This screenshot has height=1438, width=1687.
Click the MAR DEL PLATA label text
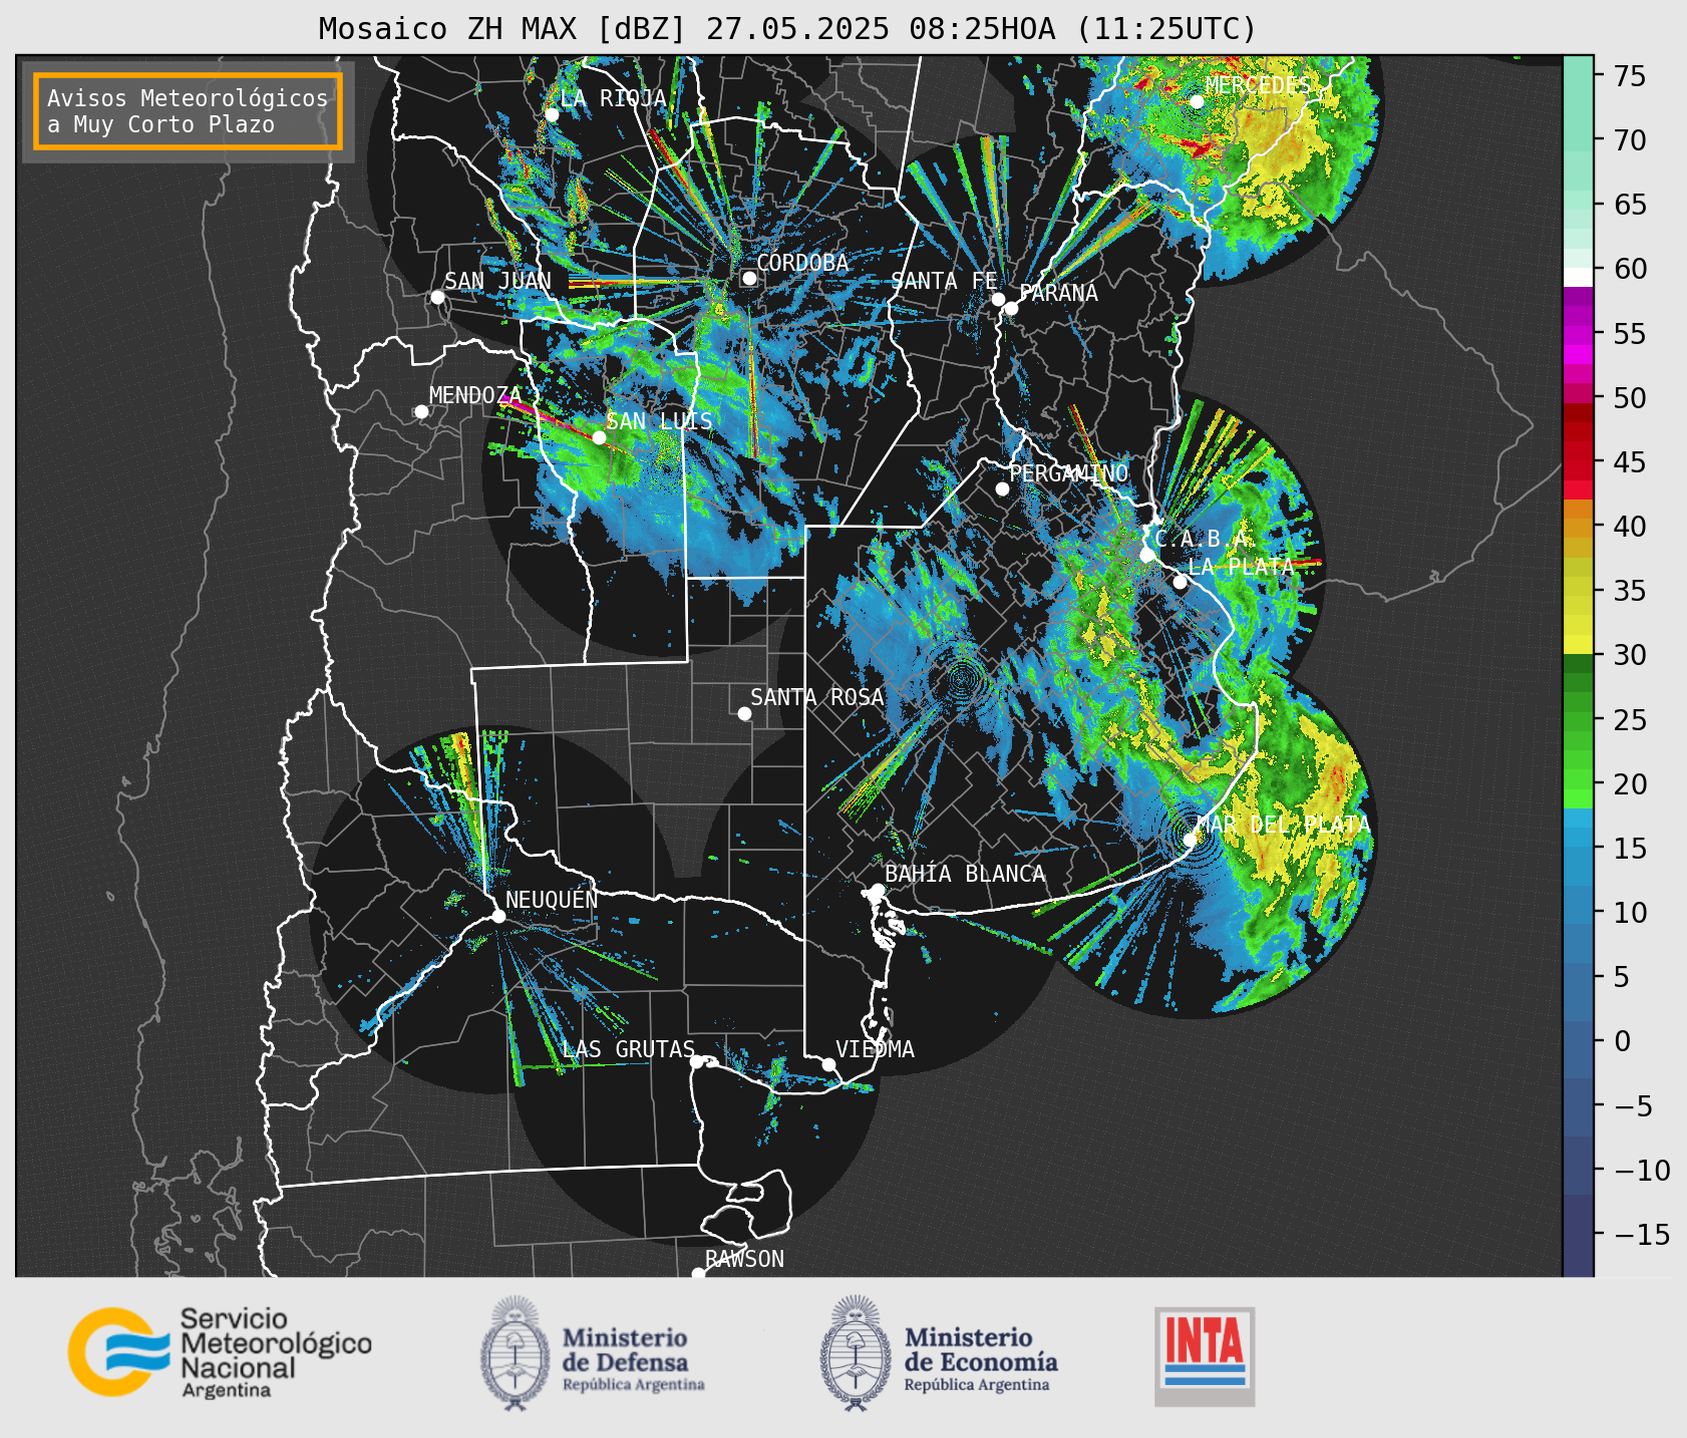1283,825
